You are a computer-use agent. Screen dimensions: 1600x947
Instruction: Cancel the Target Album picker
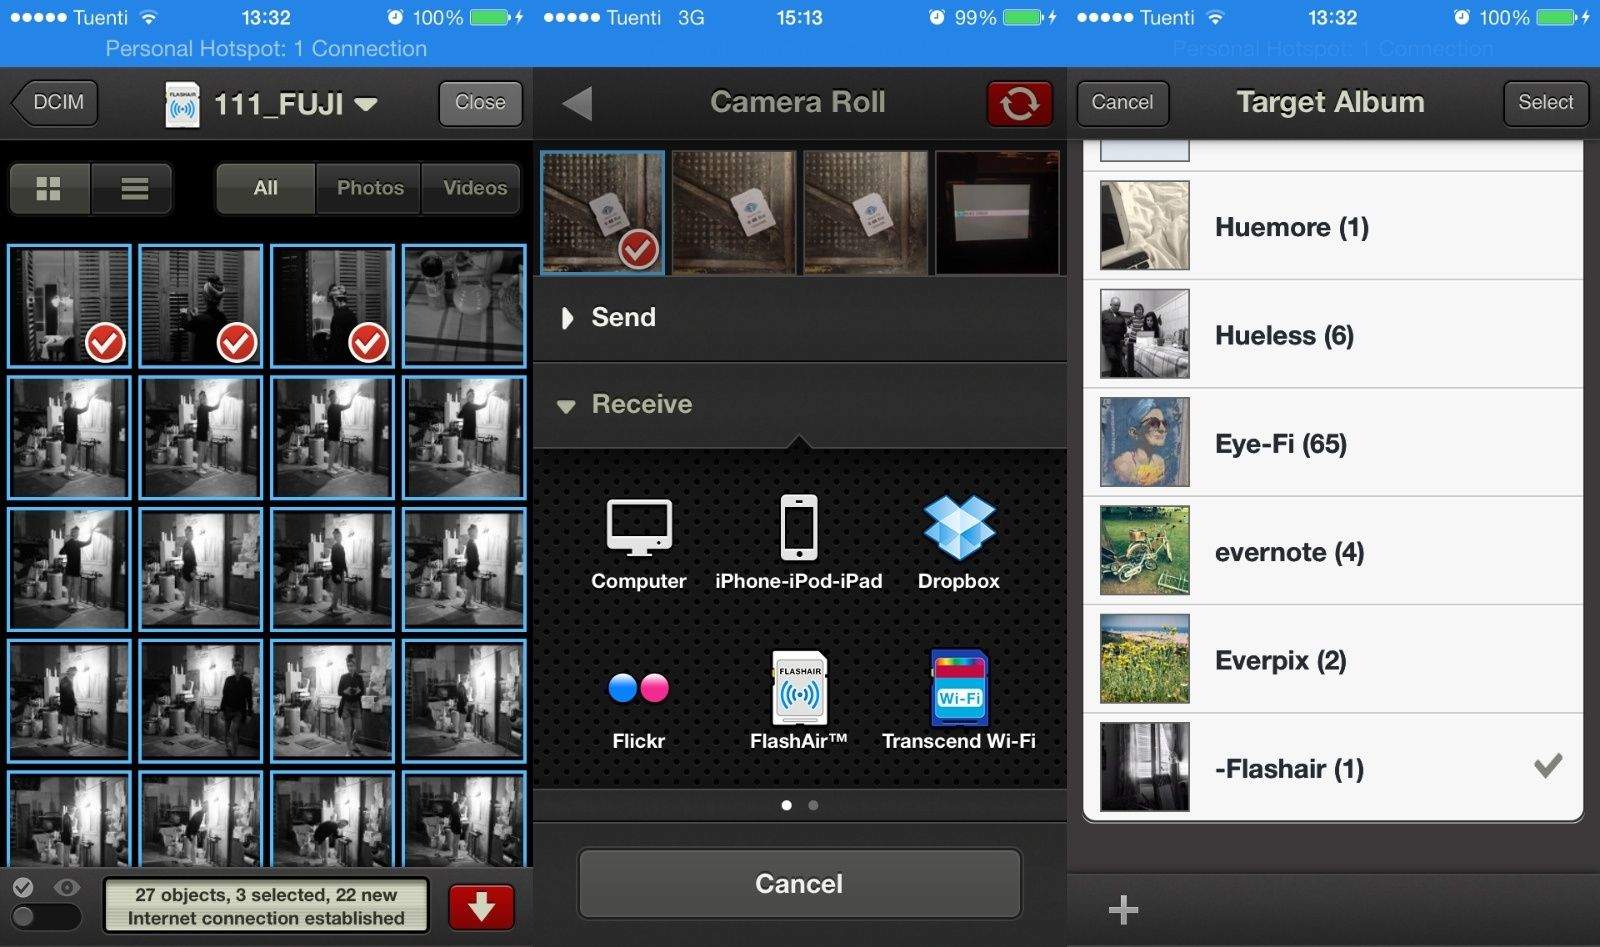[1122, 102]
